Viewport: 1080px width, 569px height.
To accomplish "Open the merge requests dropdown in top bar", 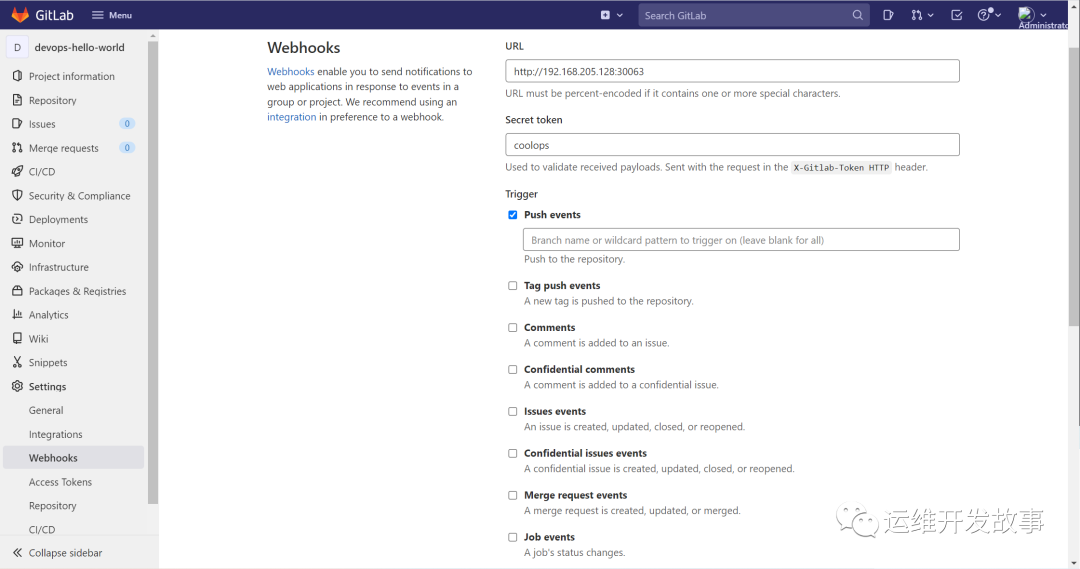I will (922, 15).
